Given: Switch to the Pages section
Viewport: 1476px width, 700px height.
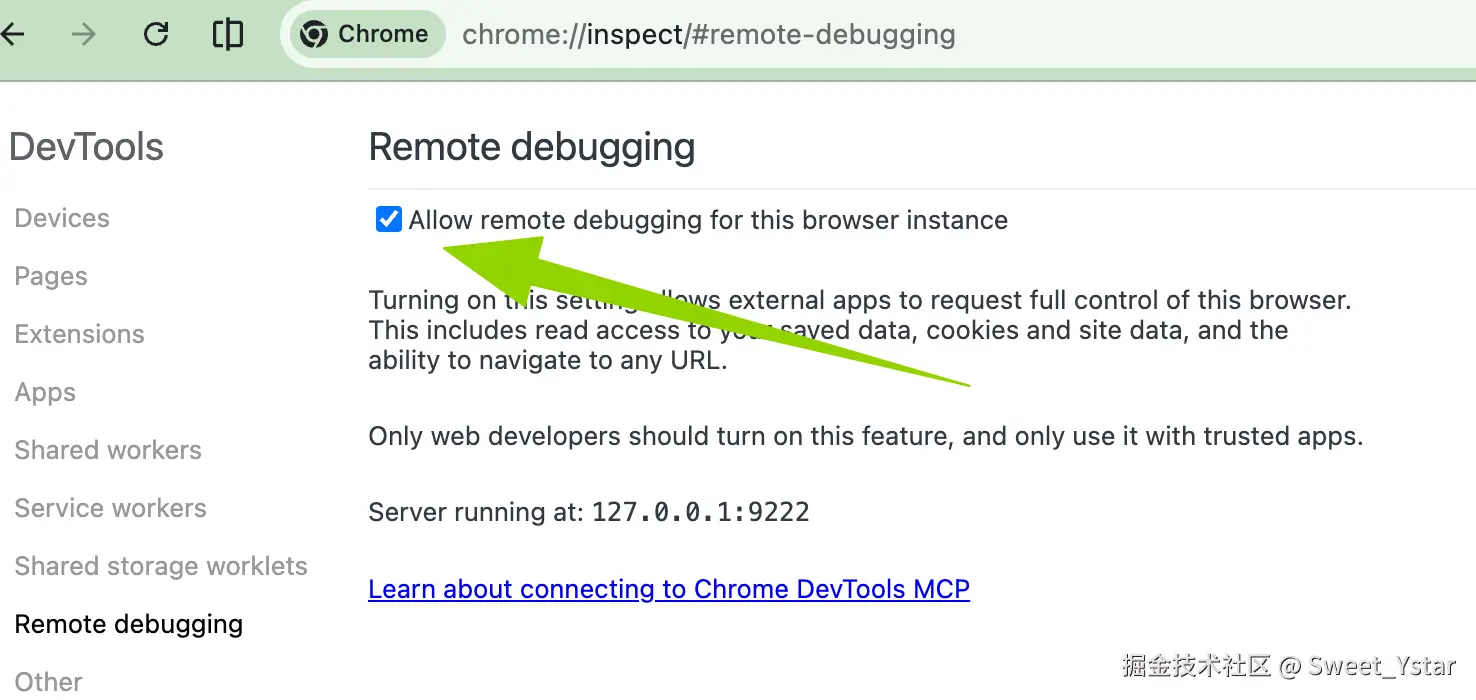Looking at the screenshot, I should (51, 276).
